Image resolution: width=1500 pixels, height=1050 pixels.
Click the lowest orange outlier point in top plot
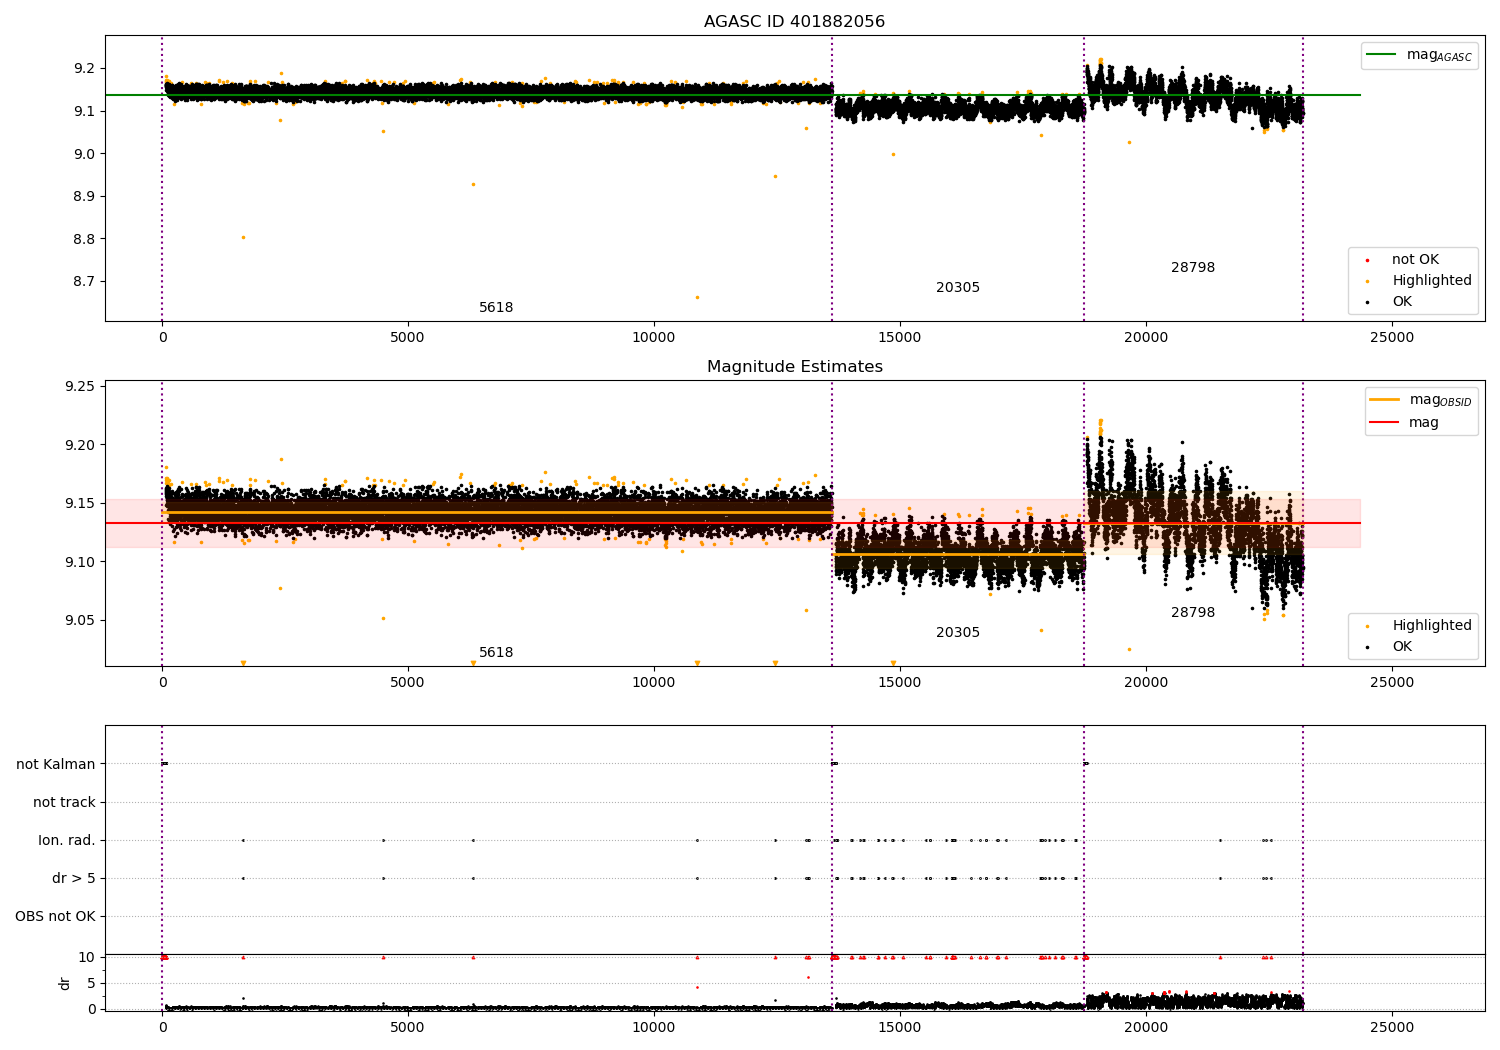tap(697, 297)
